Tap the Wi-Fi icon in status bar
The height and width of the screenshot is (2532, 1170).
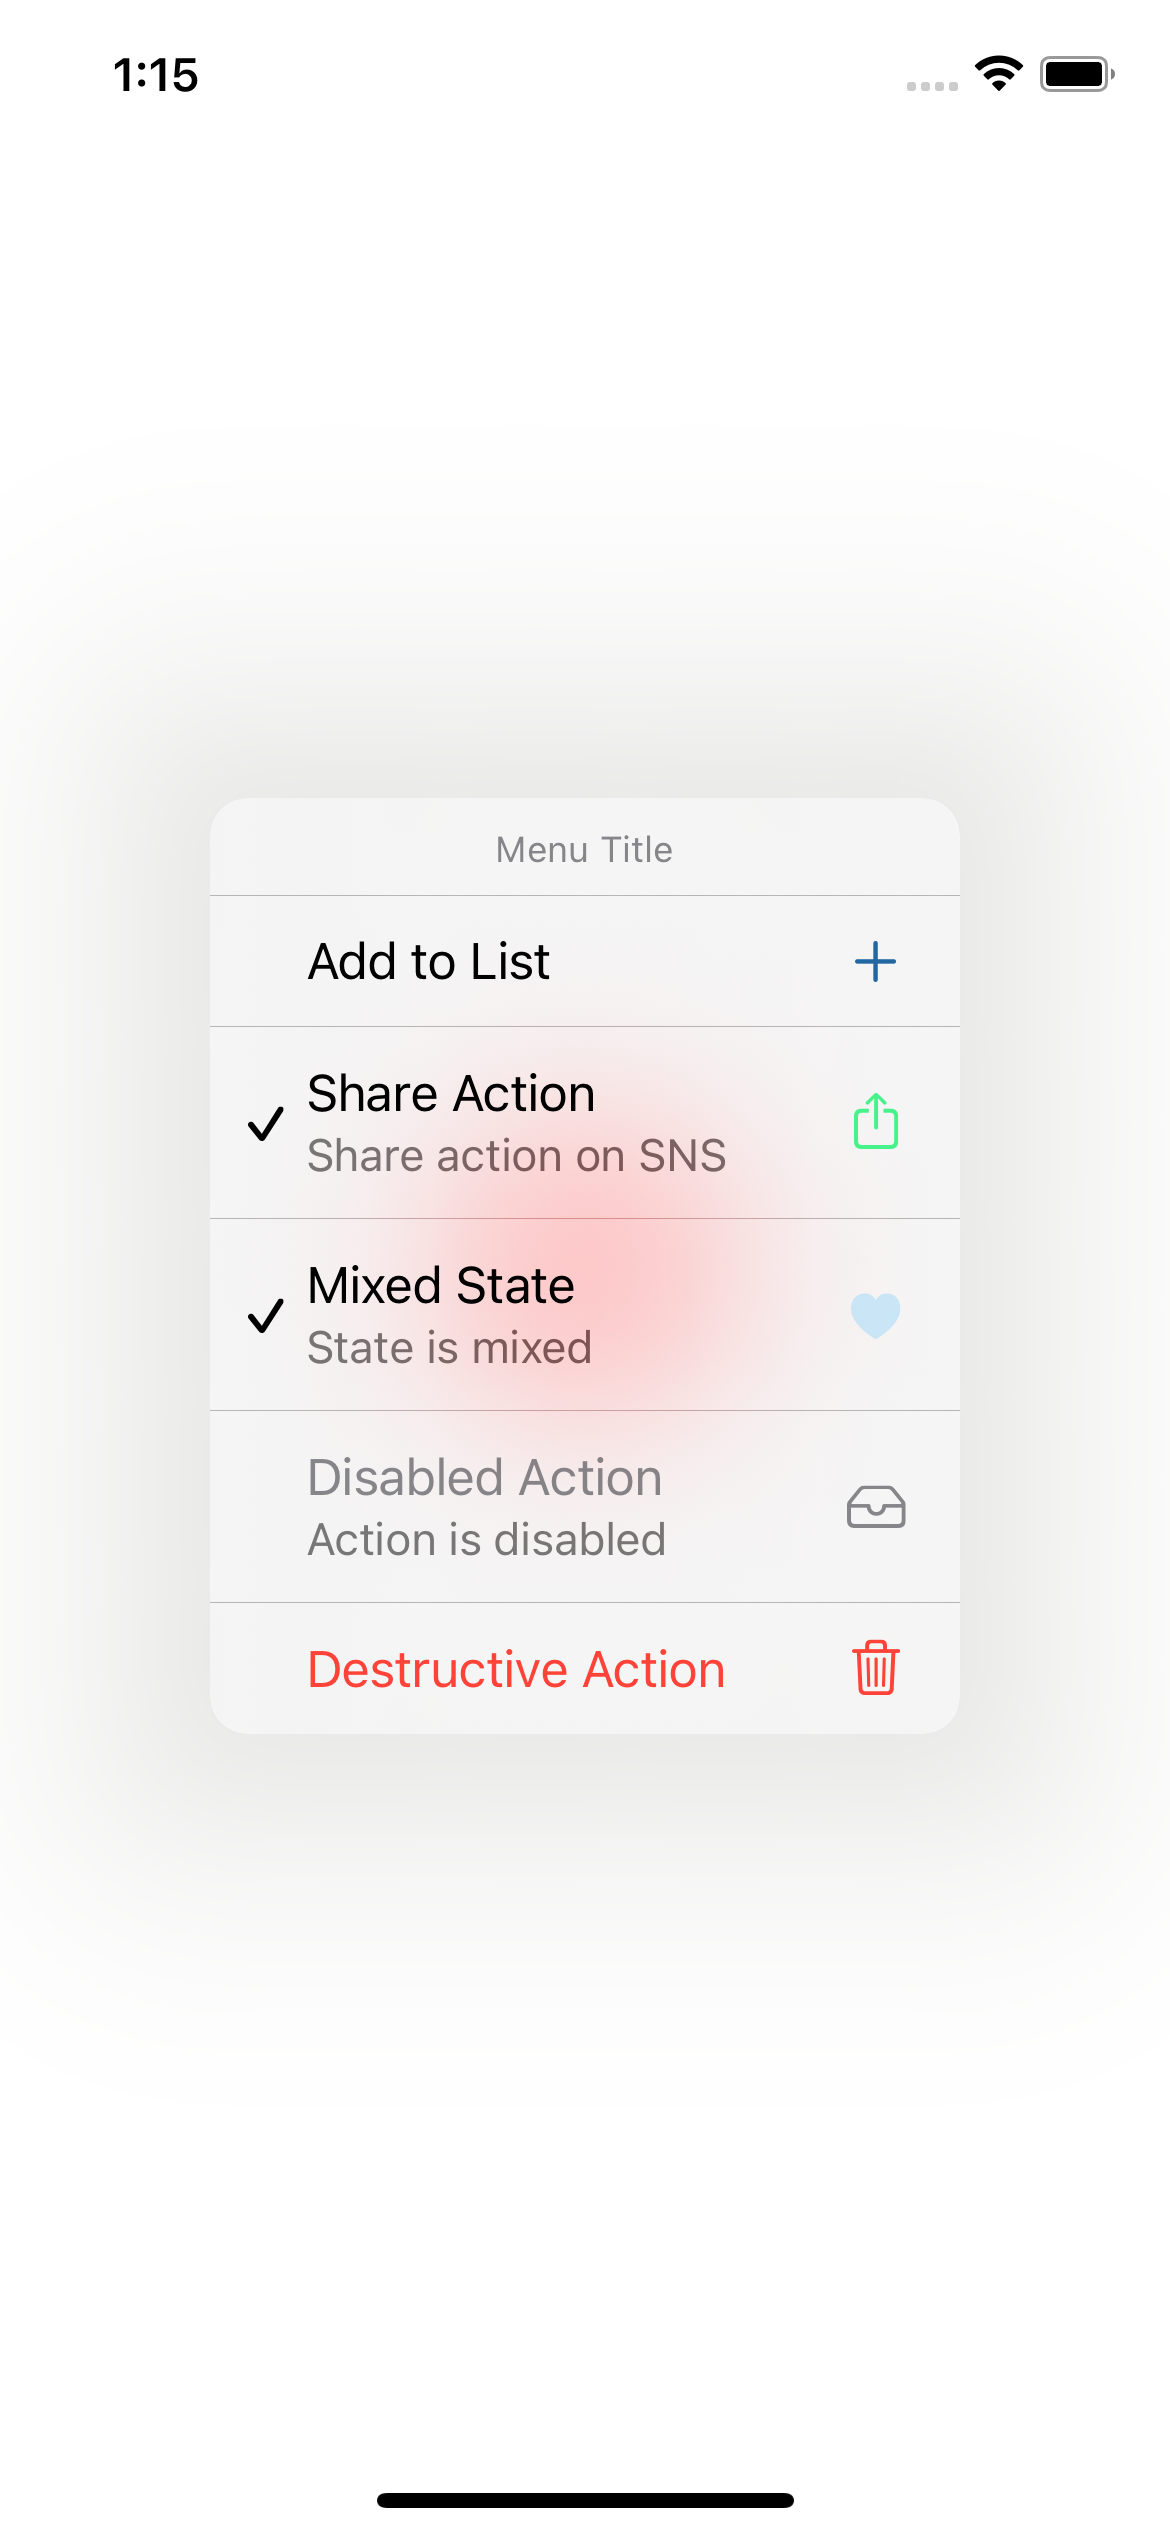coord(997,73)
